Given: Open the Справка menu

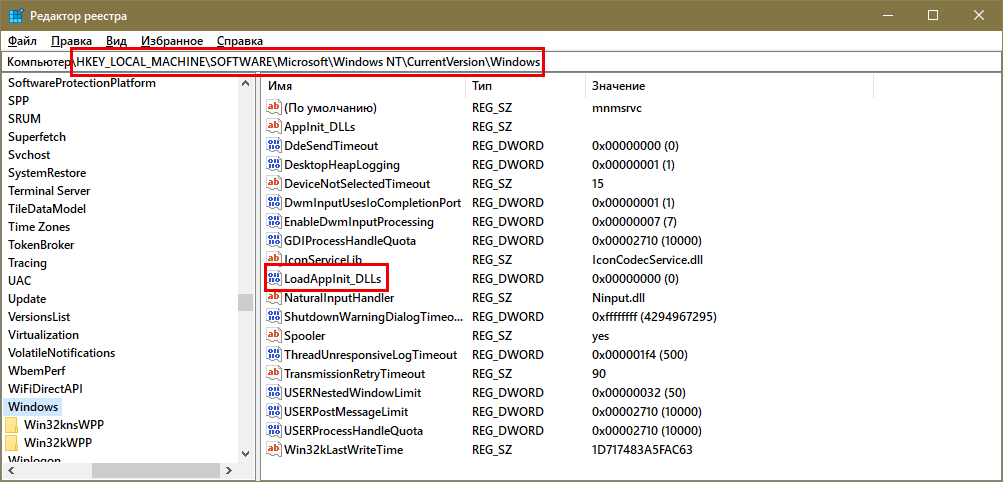Looking at the screenshot, I should pos(239,41).
